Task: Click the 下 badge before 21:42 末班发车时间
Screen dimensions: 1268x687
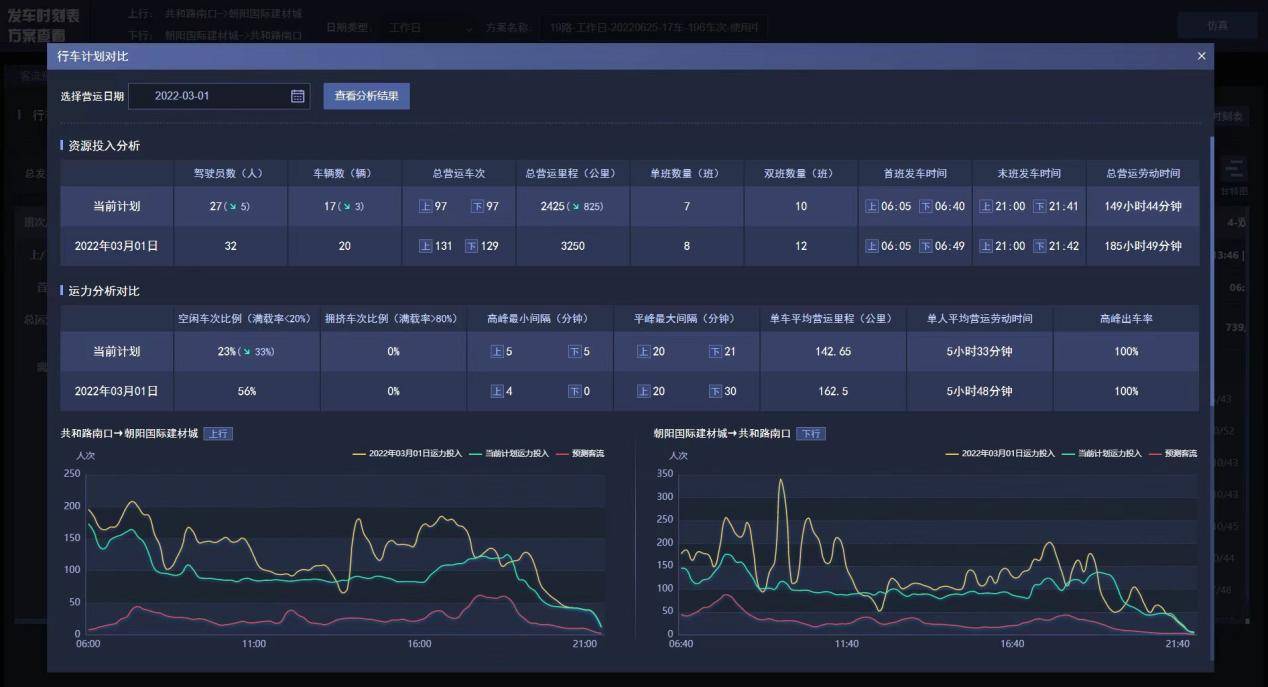Action: pyautogui.click(x=1039, y=246)
